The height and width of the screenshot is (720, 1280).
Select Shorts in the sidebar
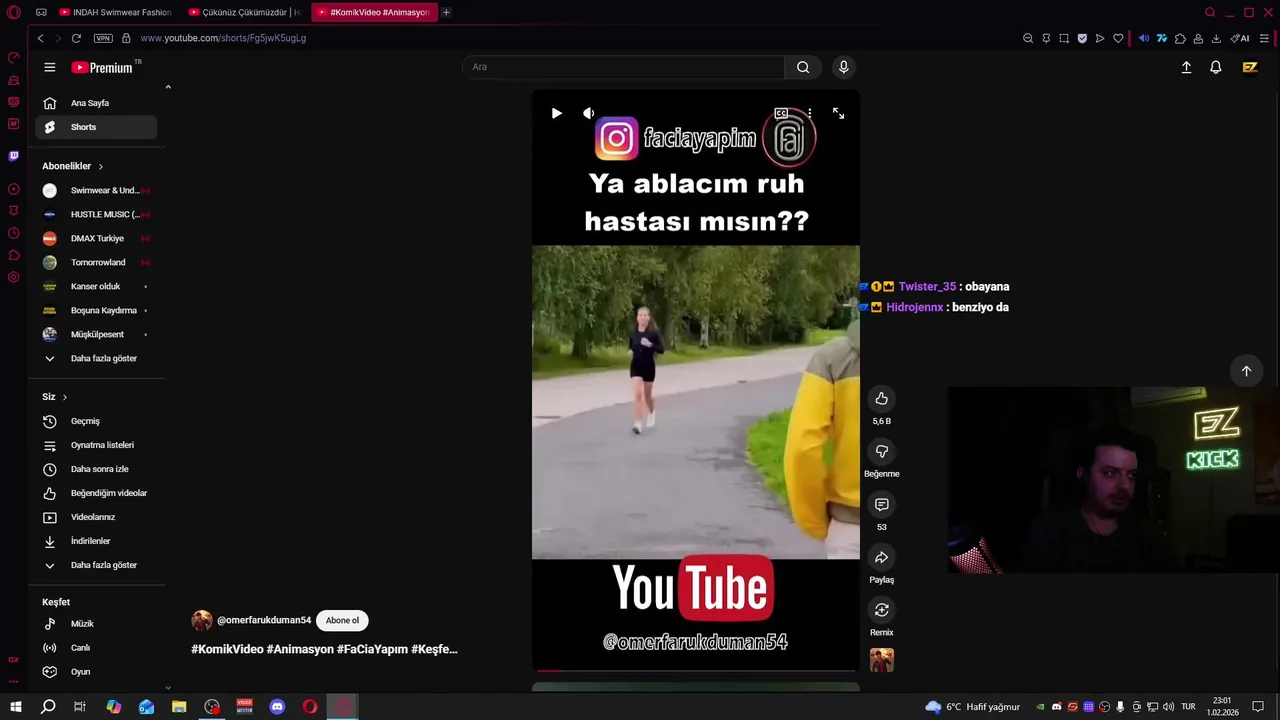[x=96, y=127]
